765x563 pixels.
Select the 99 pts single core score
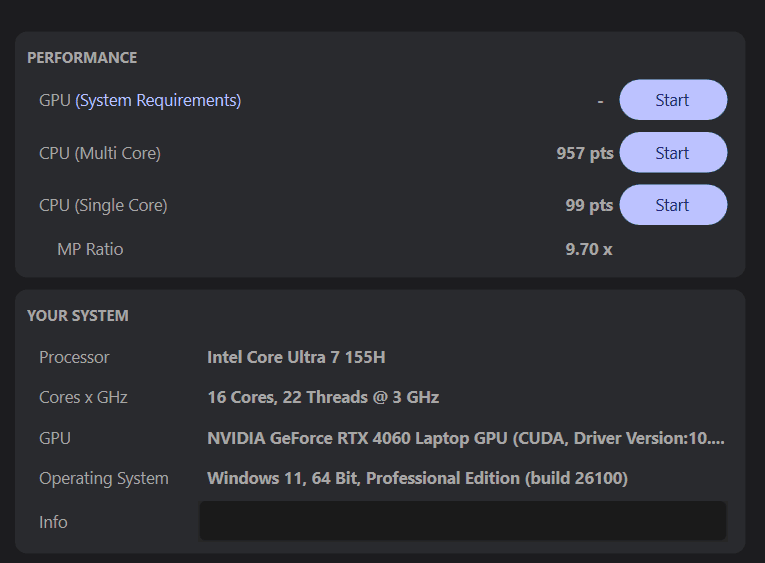coord(589,205)
